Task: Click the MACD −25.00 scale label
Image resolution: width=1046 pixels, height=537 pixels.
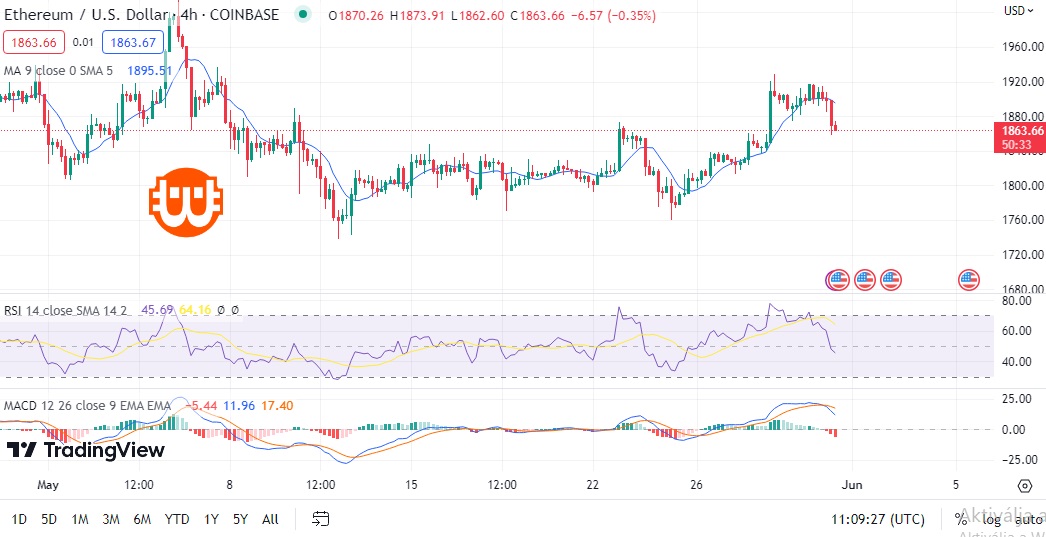Action: [x=1021, y=460]
